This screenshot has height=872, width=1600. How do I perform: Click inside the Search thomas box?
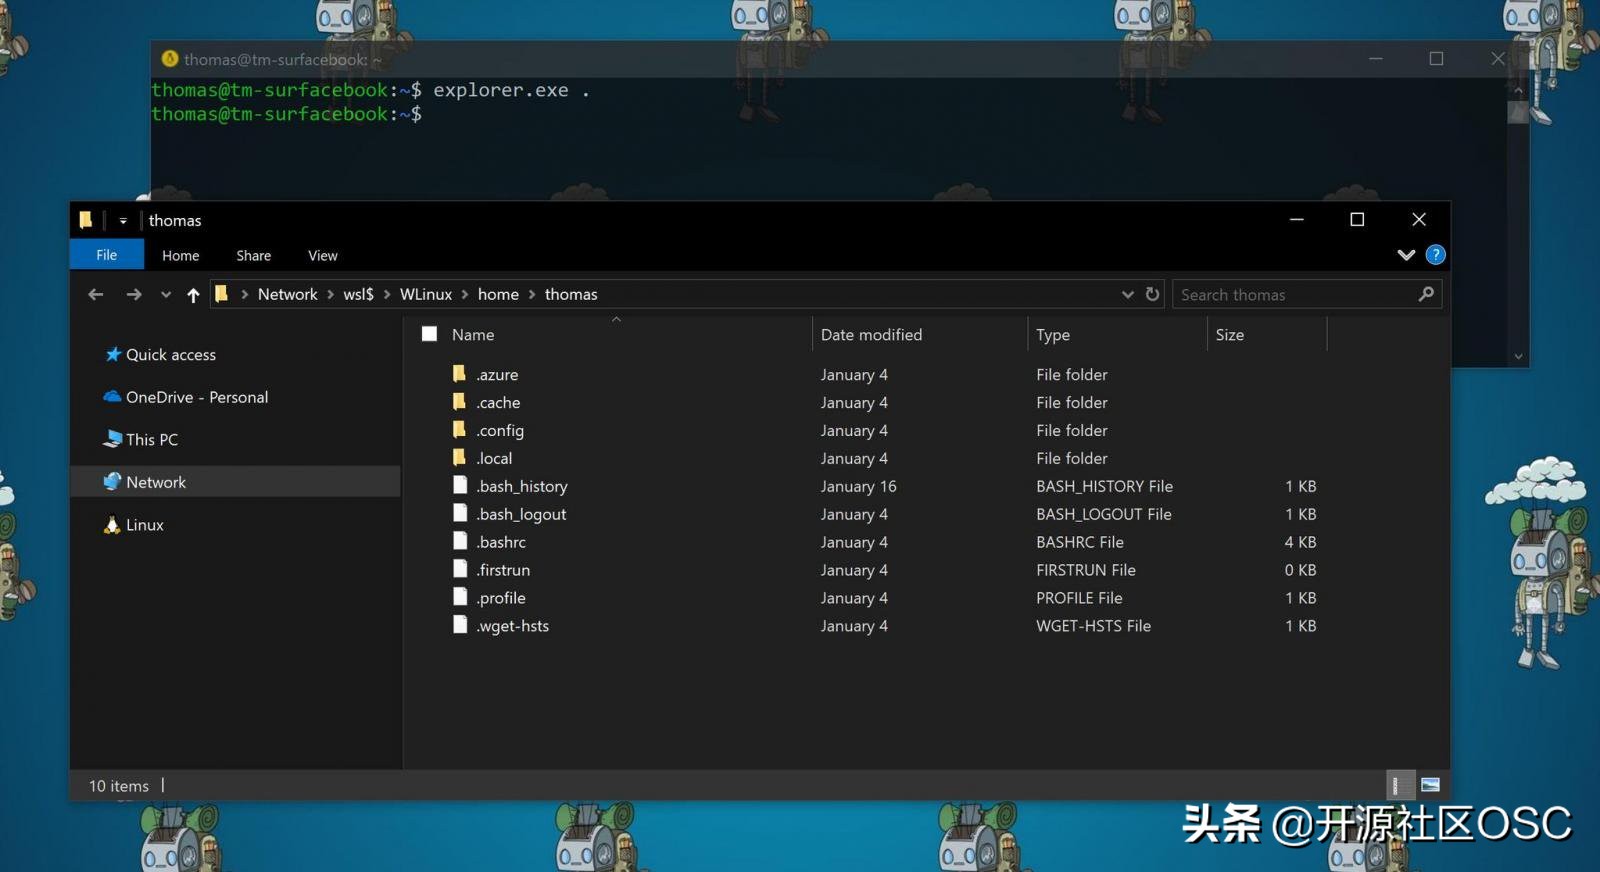click(x=1295, y=295)
